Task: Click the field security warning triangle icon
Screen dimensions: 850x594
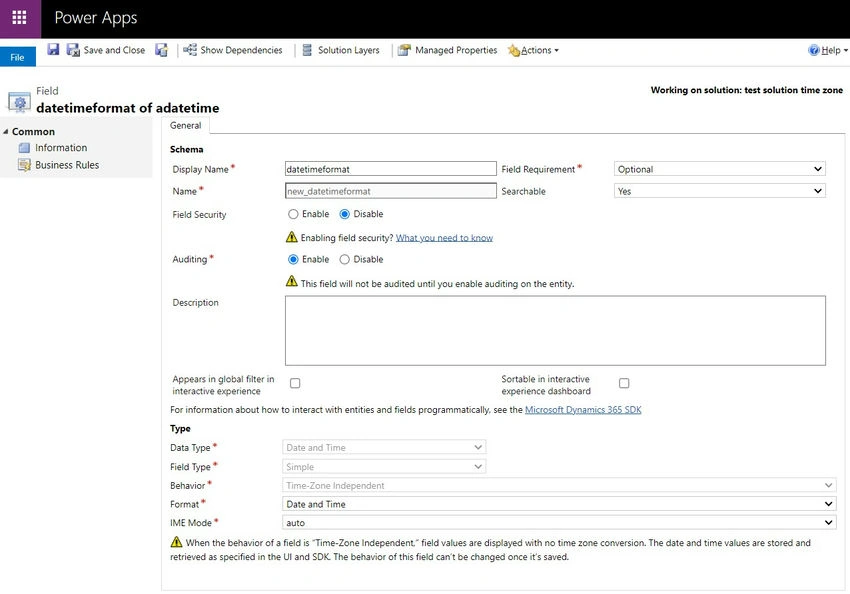Action: (292, 237)
